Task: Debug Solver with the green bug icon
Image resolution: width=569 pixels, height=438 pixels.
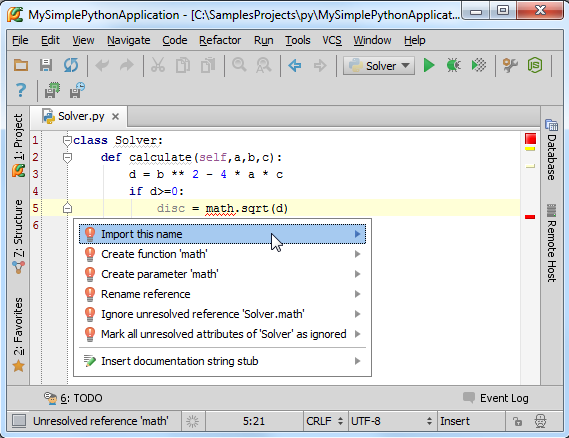Action: (454, 66)
